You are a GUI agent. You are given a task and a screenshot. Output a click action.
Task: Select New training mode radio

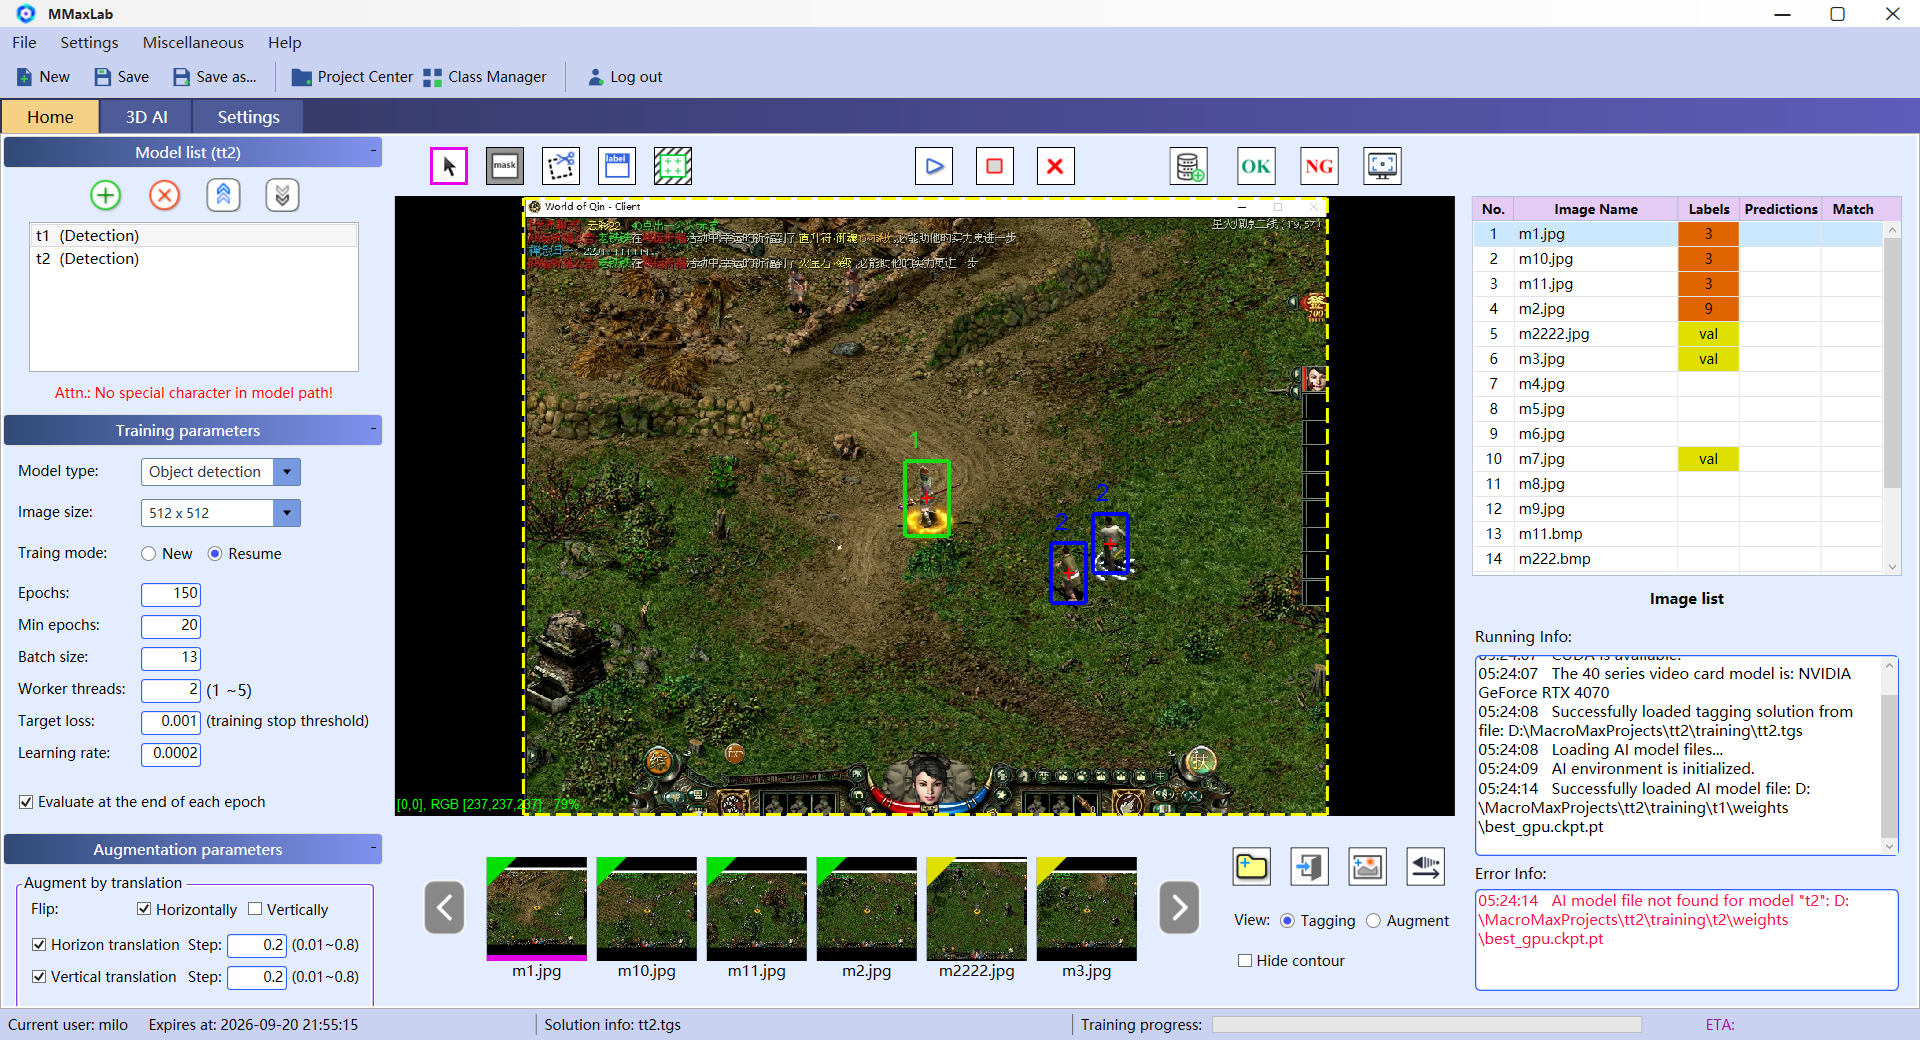pos(149,554)
